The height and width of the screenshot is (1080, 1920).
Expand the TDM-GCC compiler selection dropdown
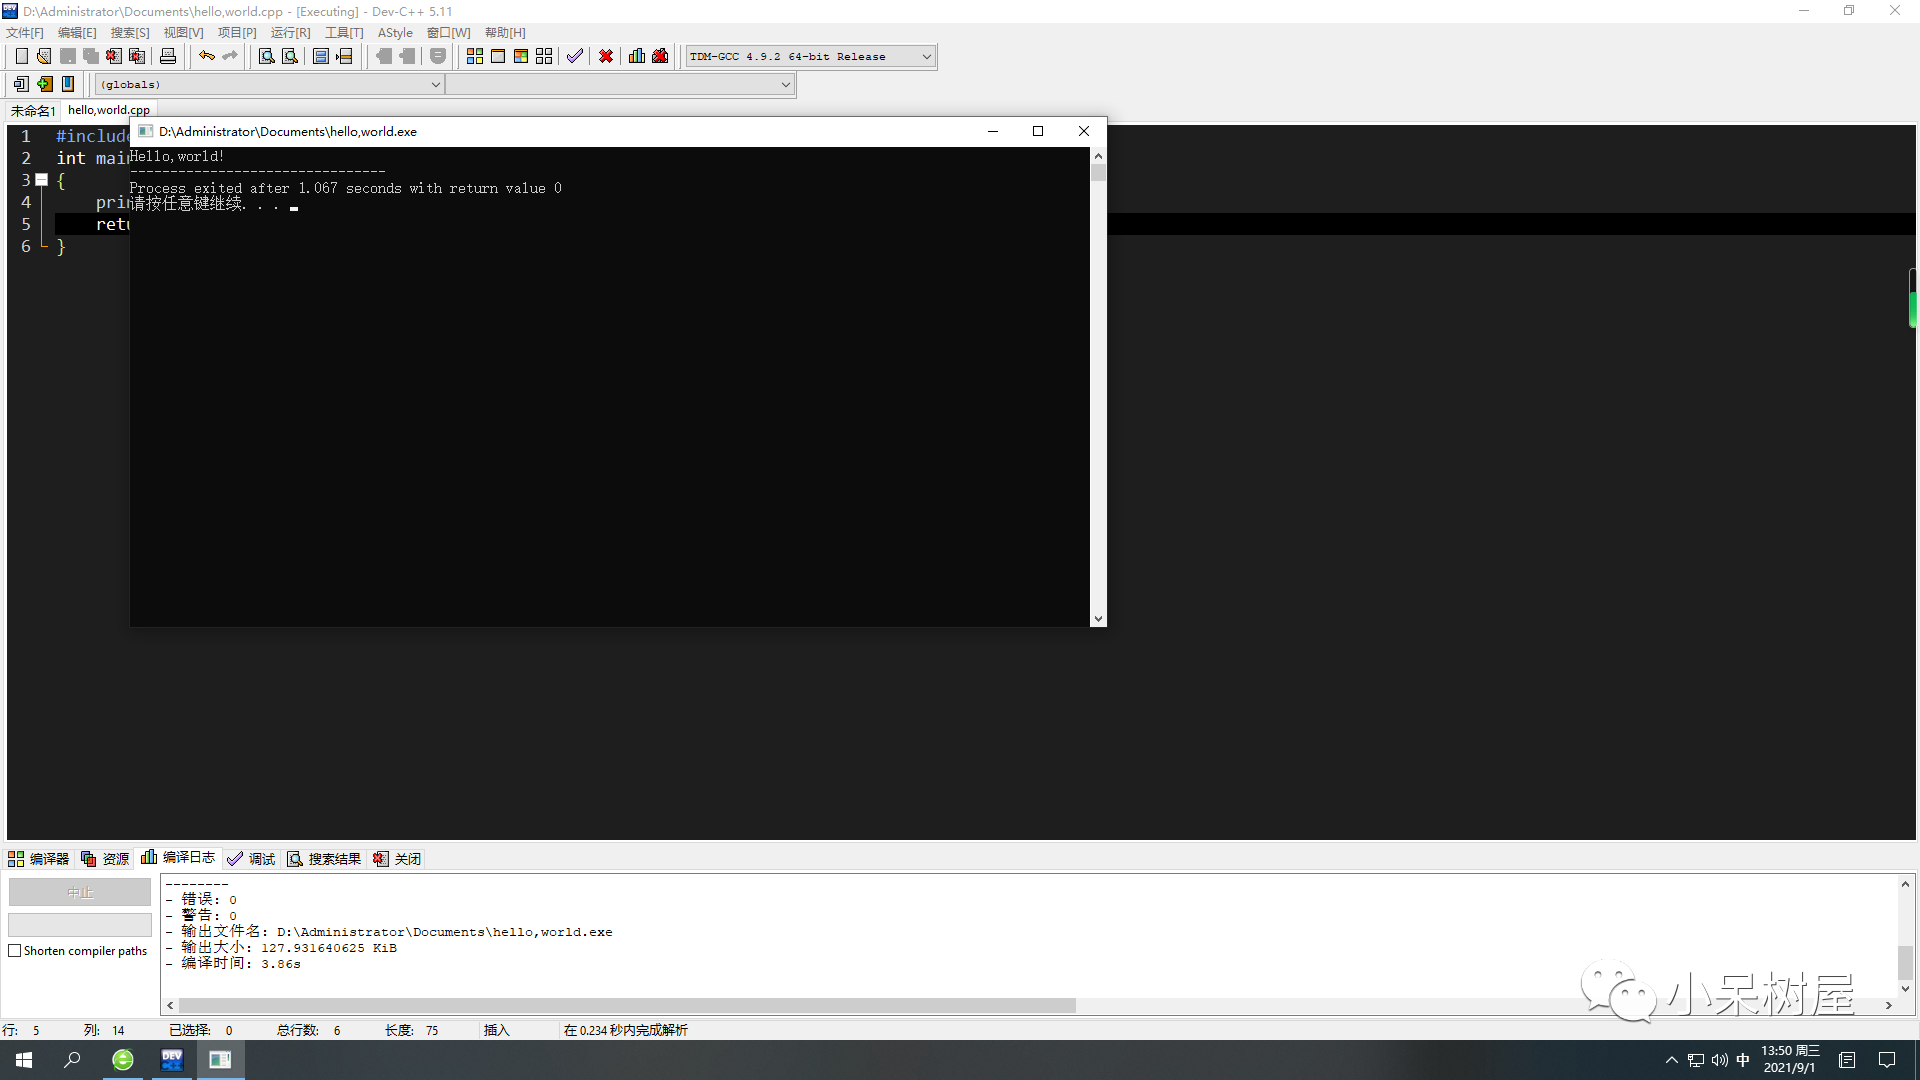pos(926,57)
